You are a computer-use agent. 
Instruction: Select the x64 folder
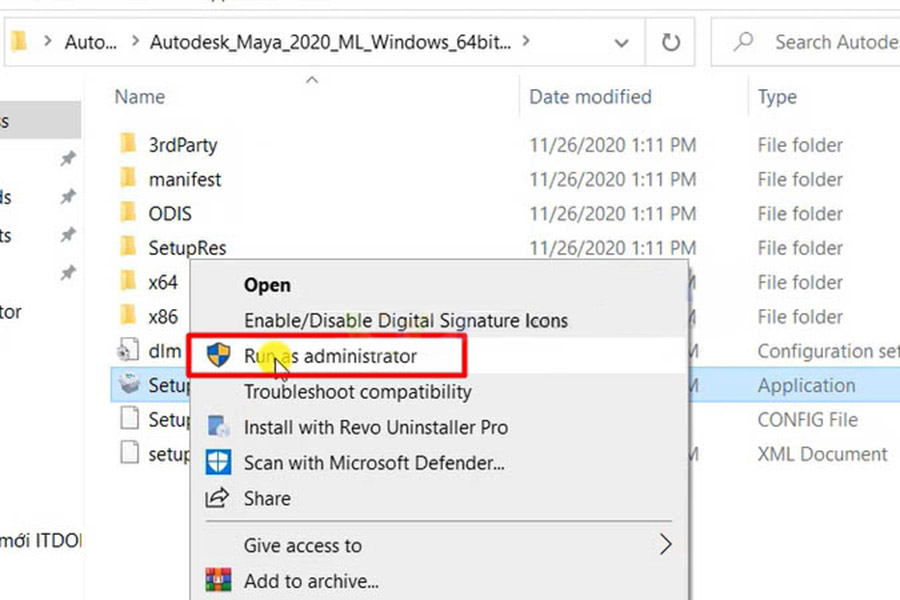click(x=163, y=282)
